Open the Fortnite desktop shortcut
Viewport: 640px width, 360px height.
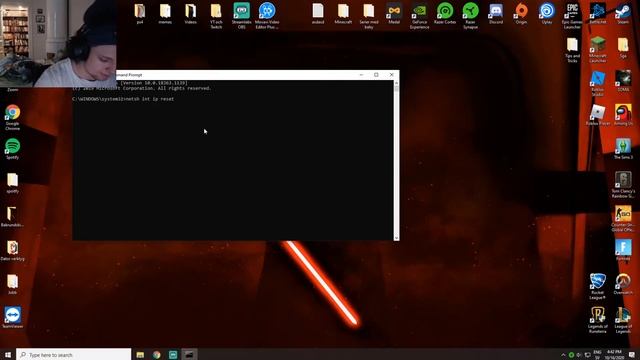[623, 250]
